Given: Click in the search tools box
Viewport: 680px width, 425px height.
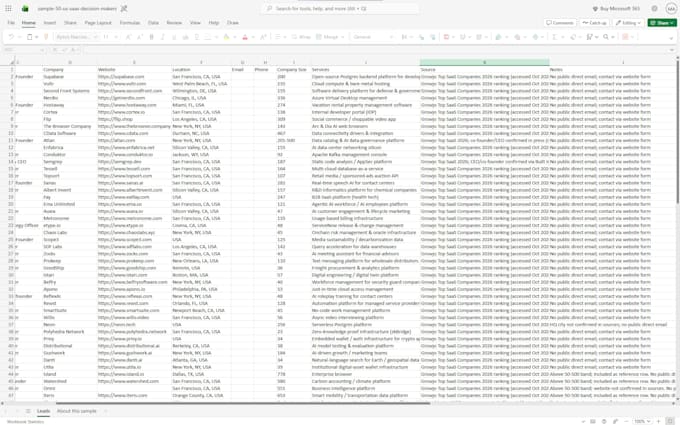Looking at the screenshot, I should pos(339,8).
